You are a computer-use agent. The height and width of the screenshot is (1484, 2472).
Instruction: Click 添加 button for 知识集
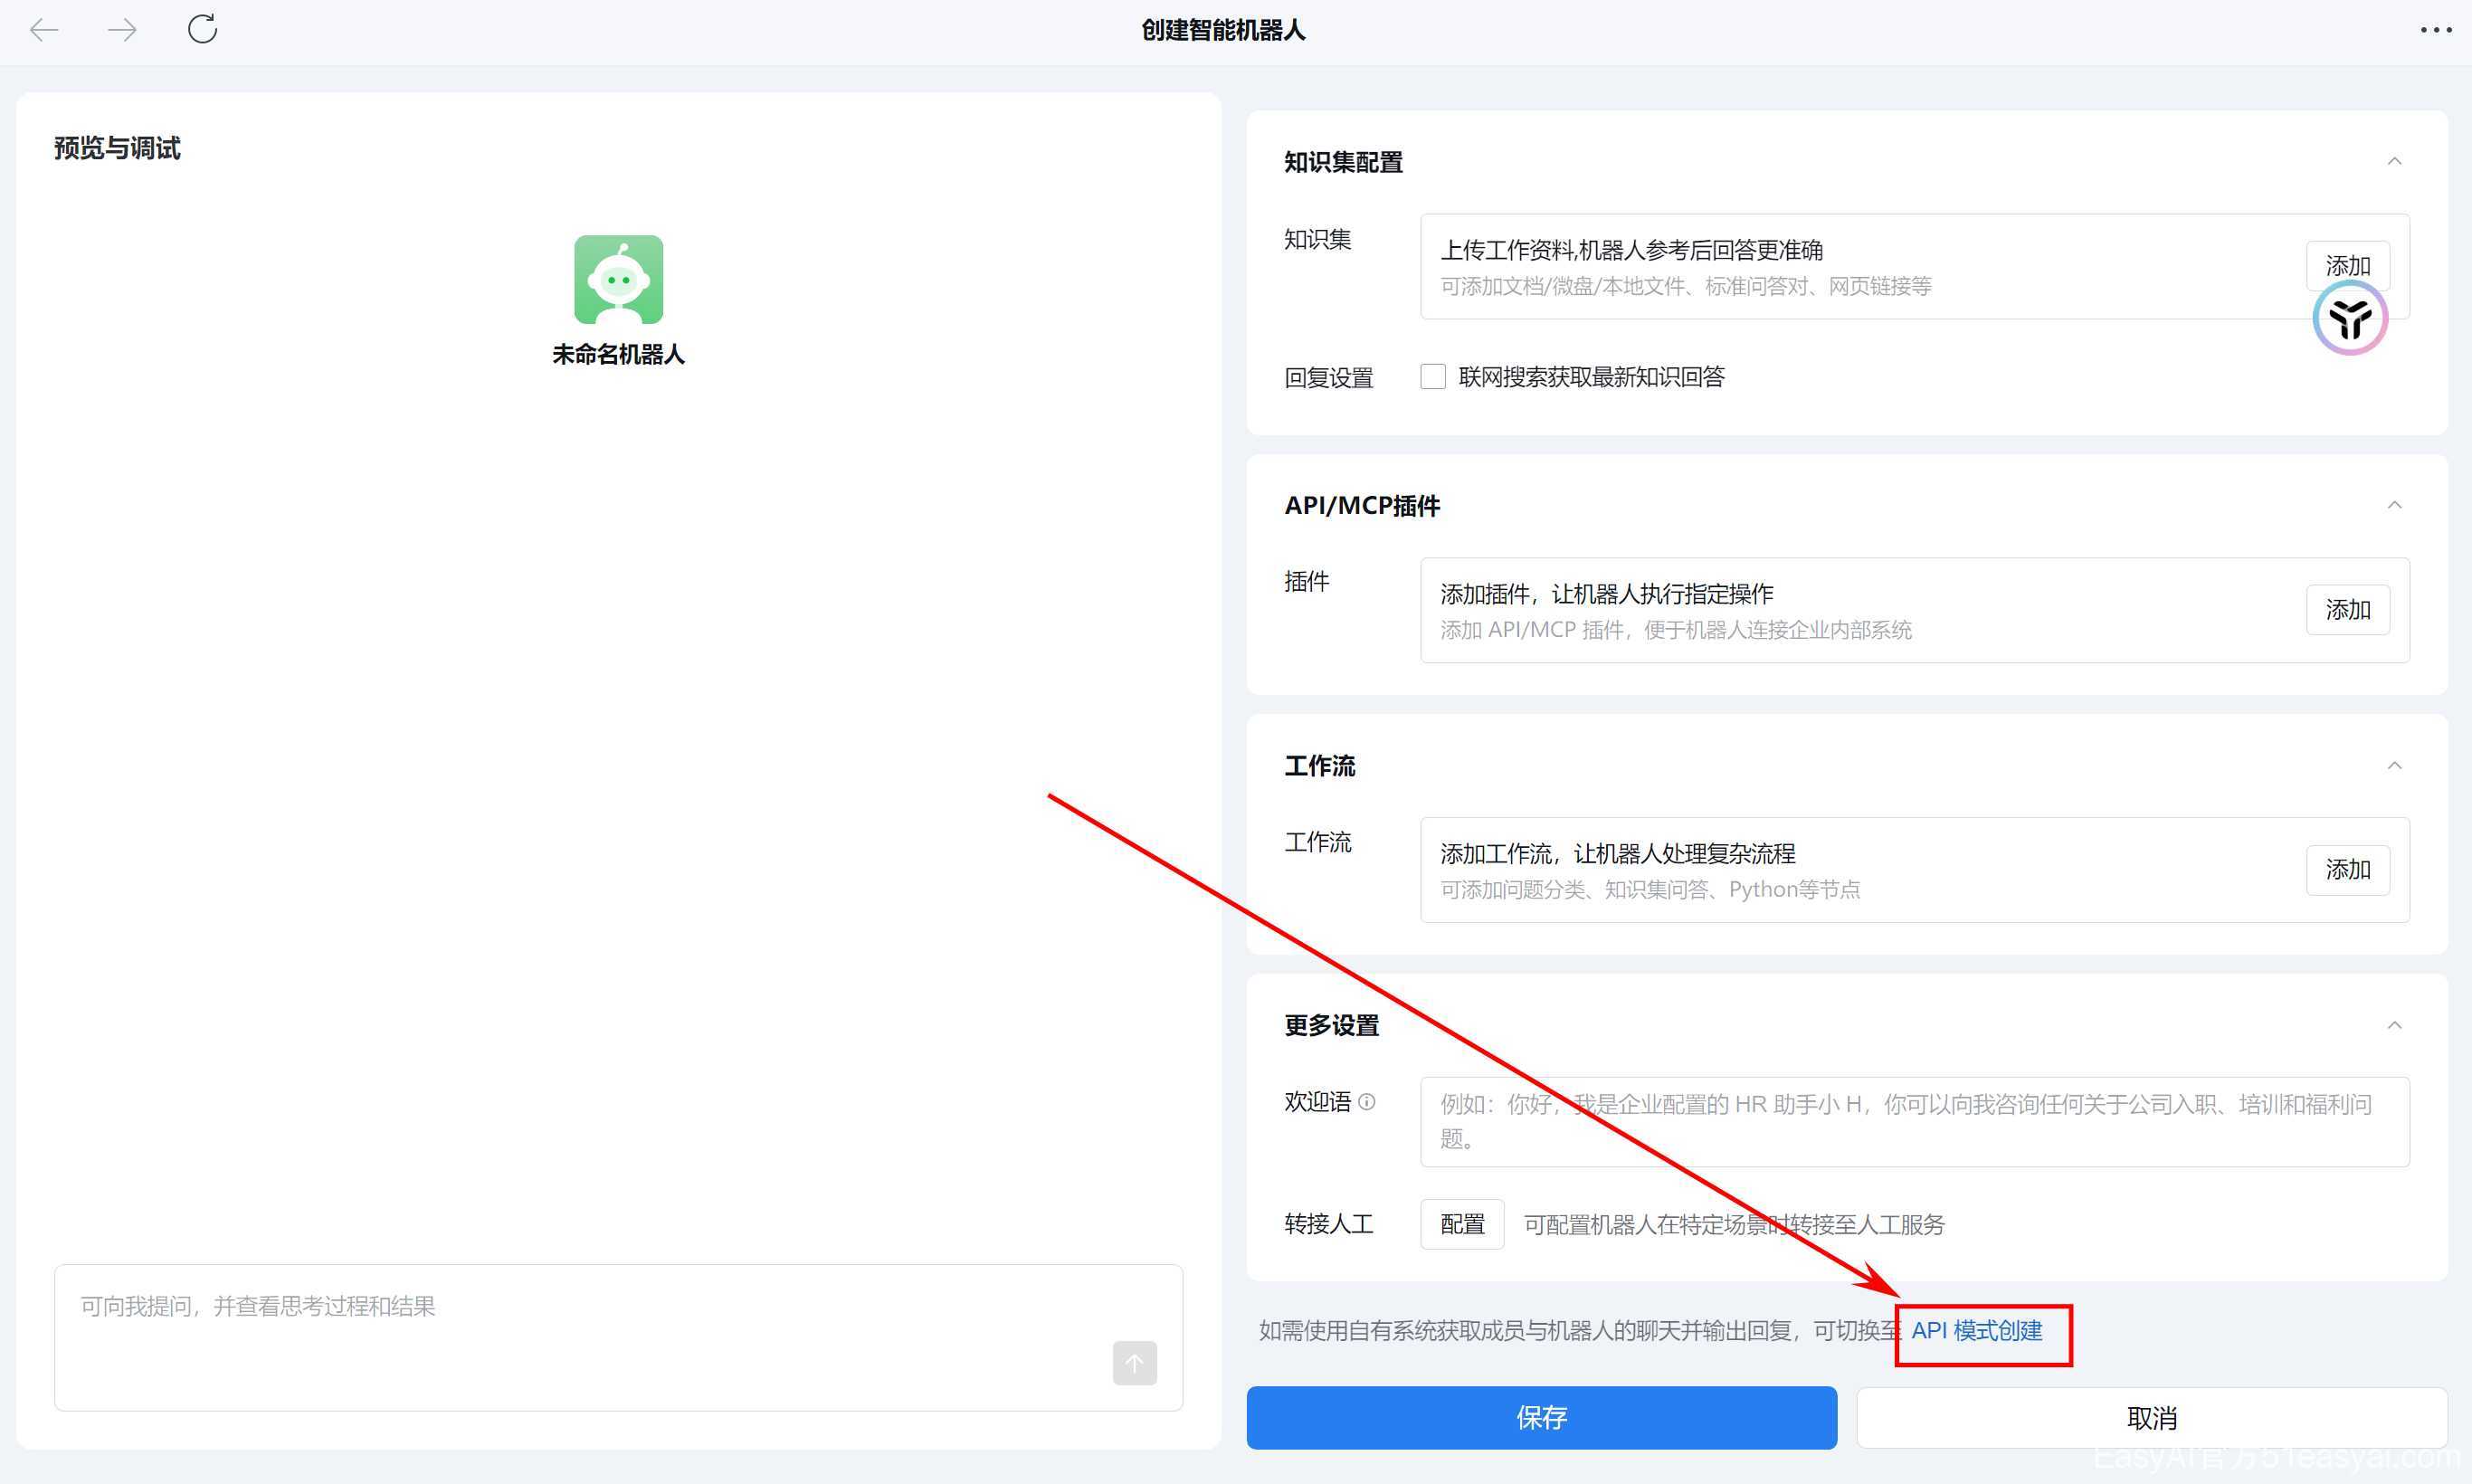[x=2347, y=262]
